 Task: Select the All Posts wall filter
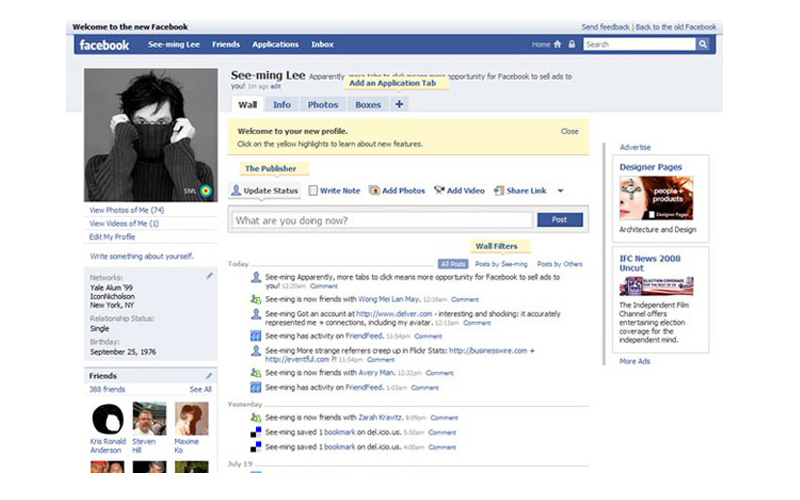click(453, 264)
